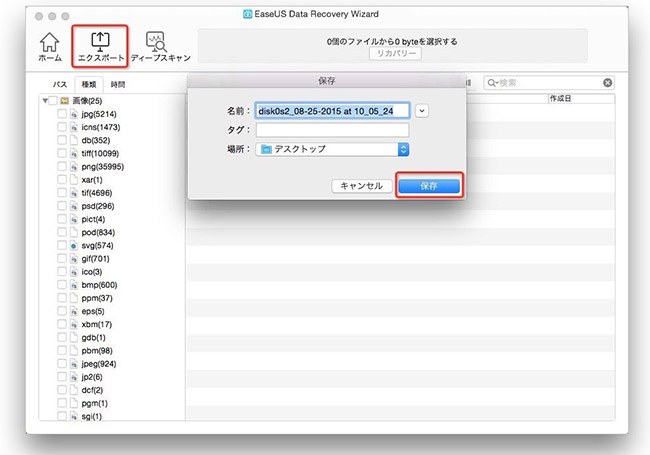Check the bmp(600) checkbox
650x455 pixels.
[x=62, y=285]
